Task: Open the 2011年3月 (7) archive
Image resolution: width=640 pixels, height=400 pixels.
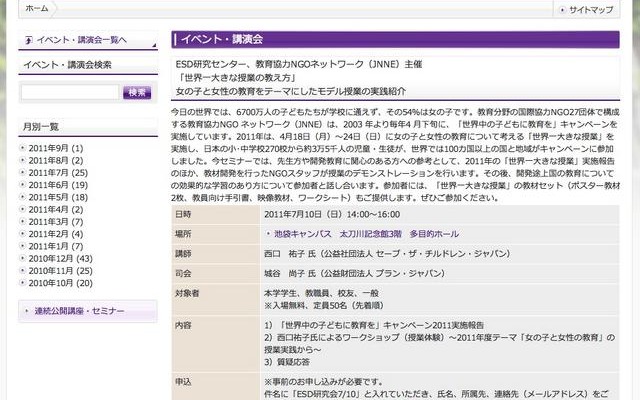Action: [x=56, y=222]
